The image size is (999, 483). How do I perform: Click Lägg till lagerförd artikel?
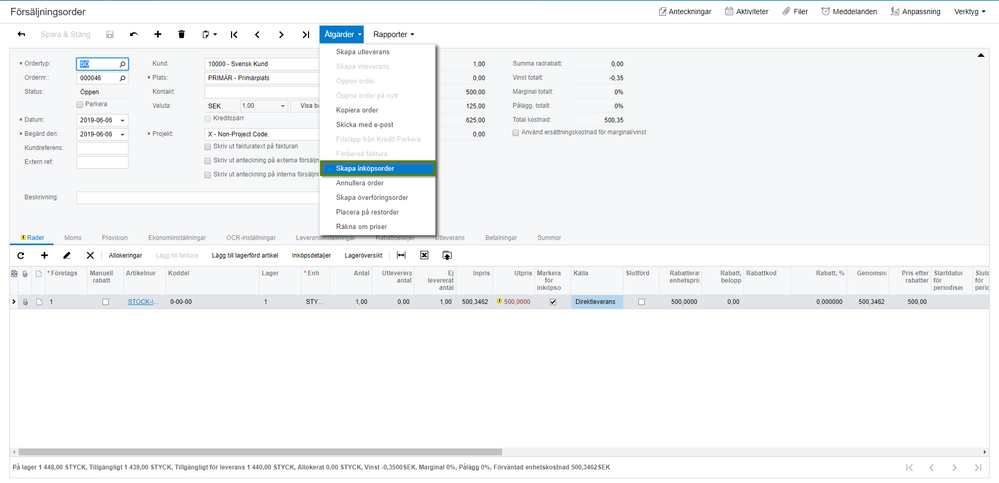coord(245,256)
